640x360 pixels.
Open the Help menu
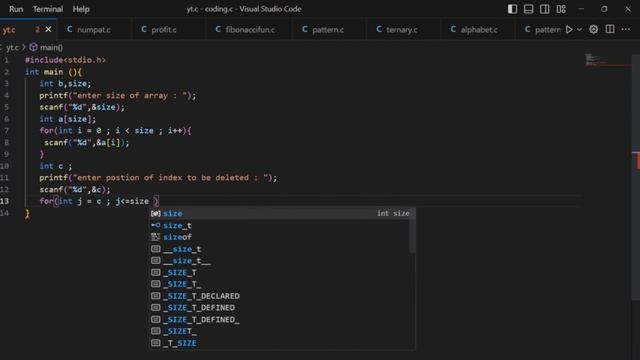81,9
